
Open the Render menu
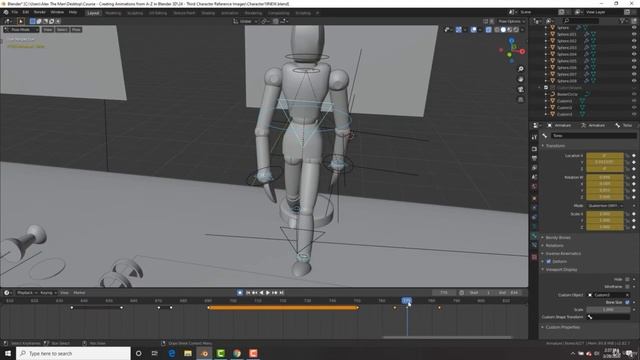coord(40,12)
